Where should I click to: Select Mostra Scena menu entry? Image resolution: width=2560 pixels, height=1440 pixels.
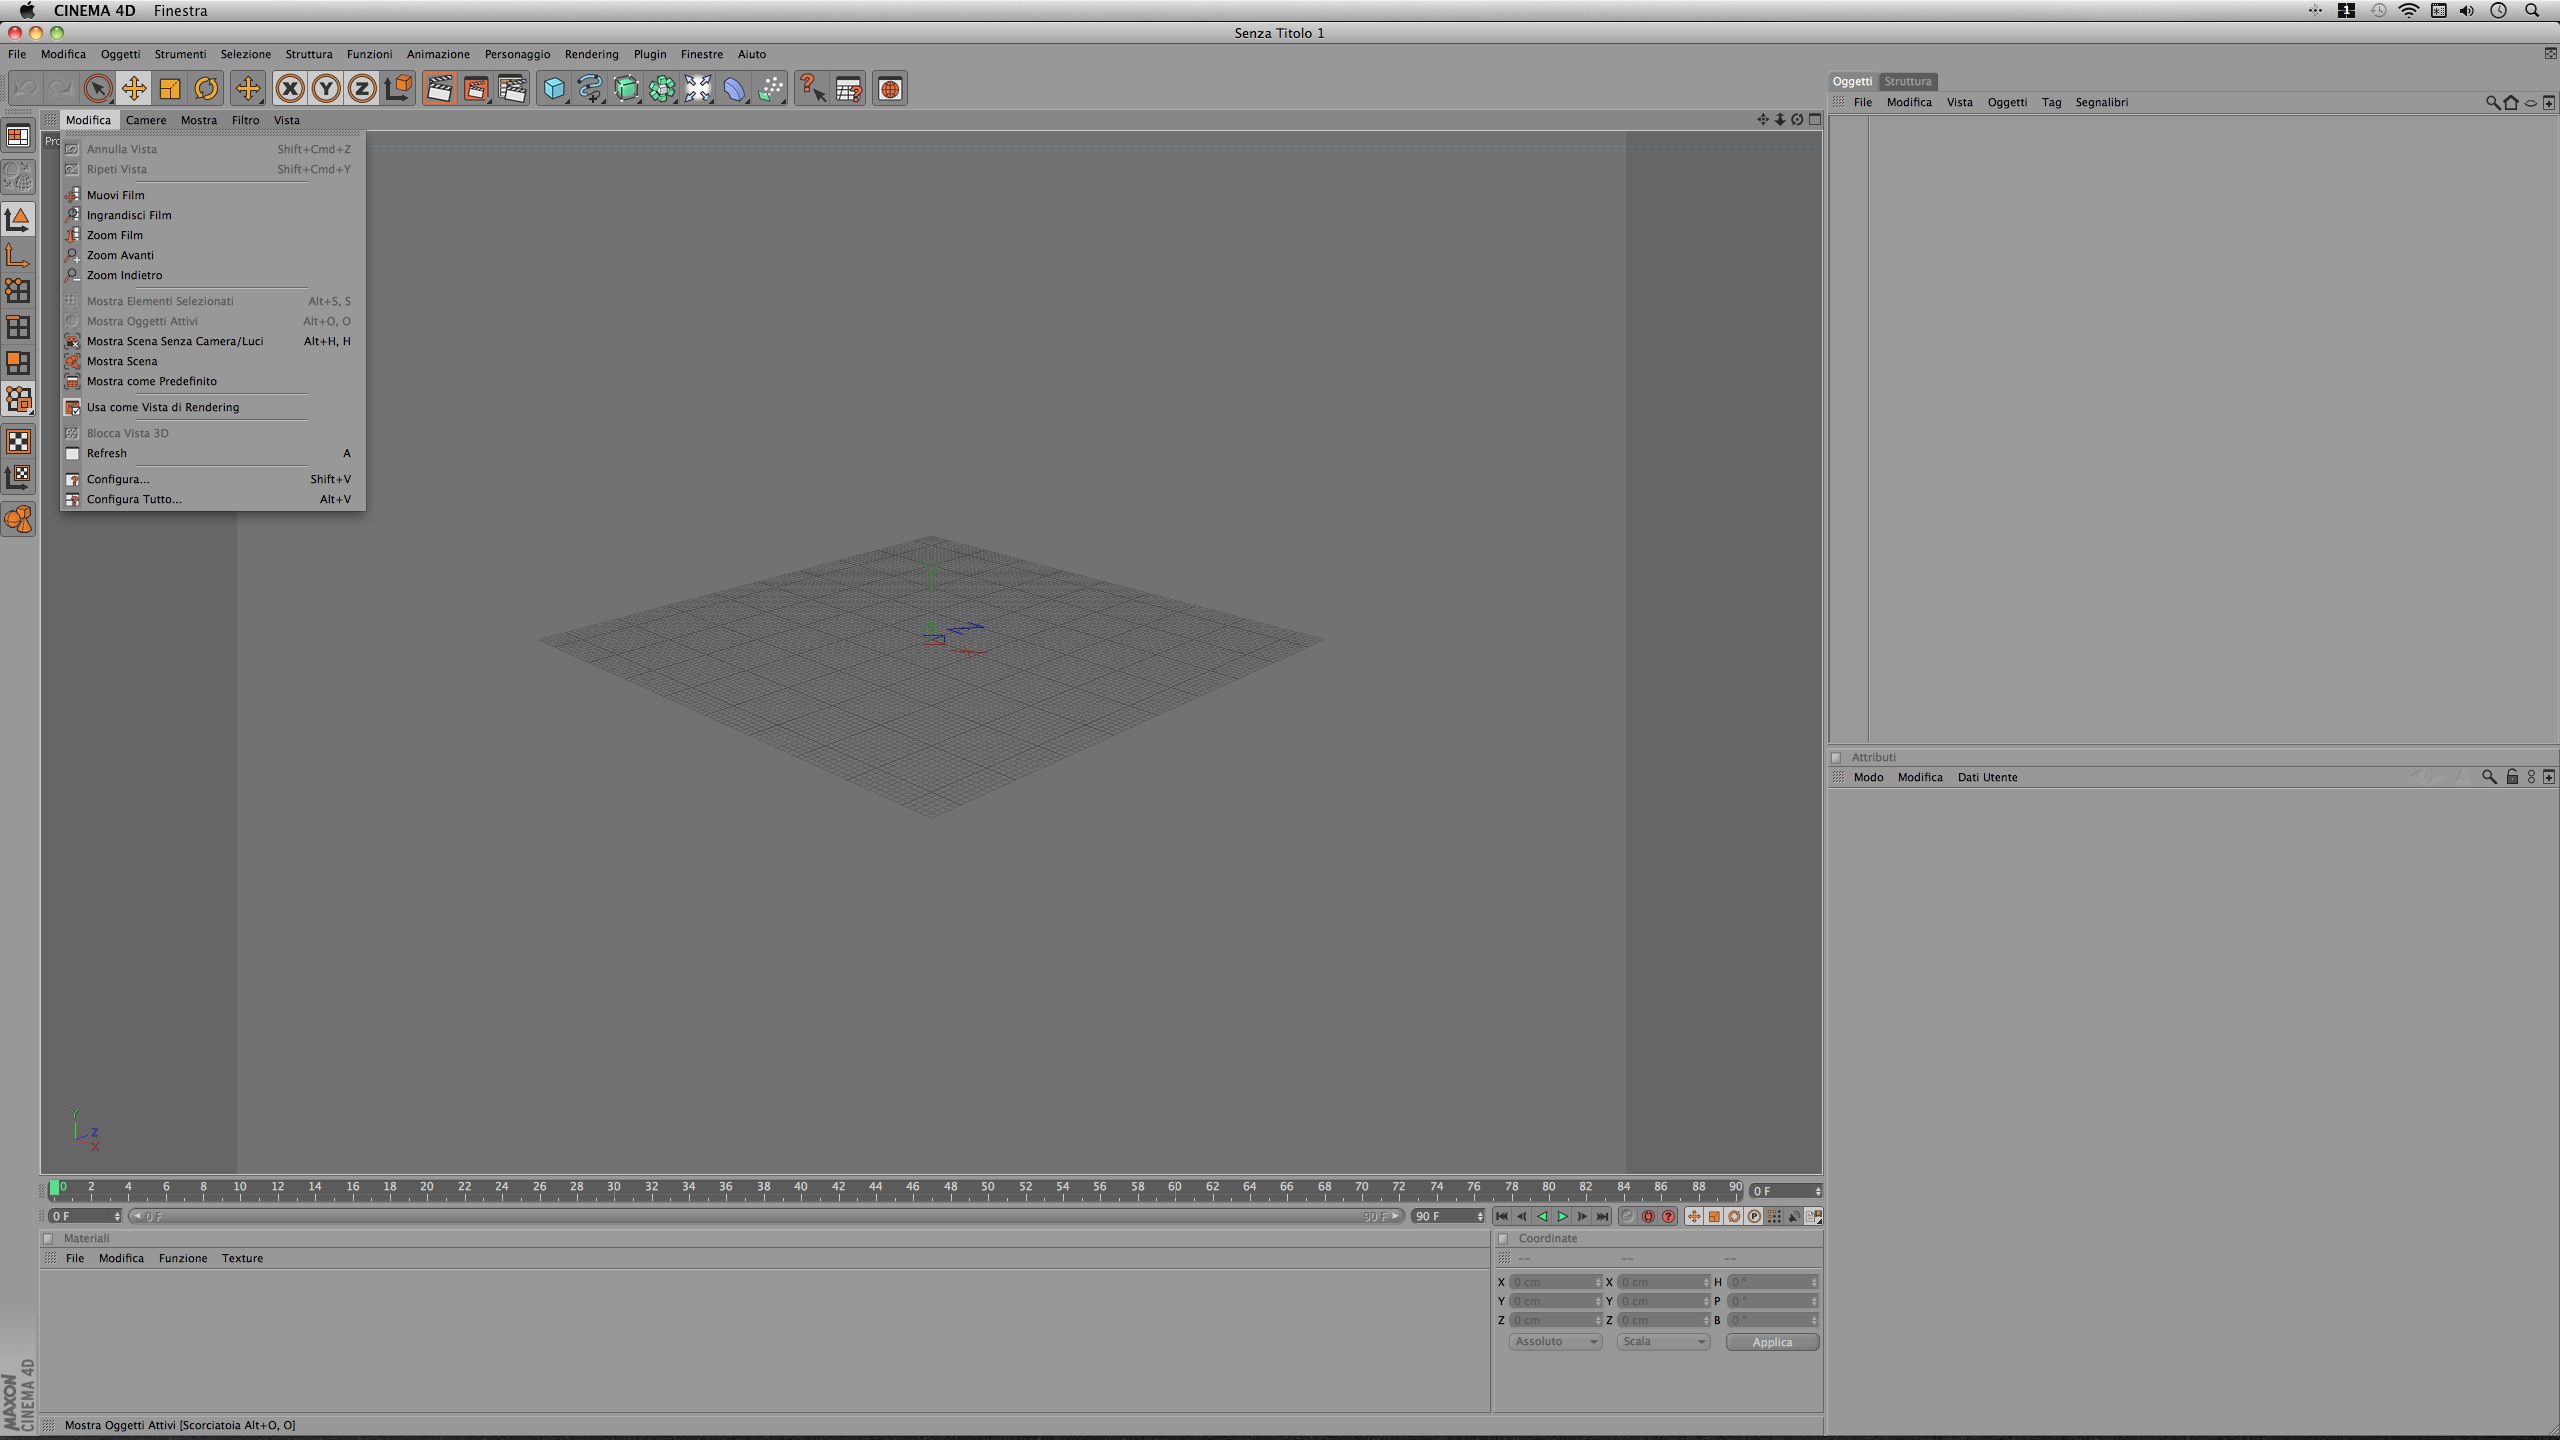tap(122, 361)
